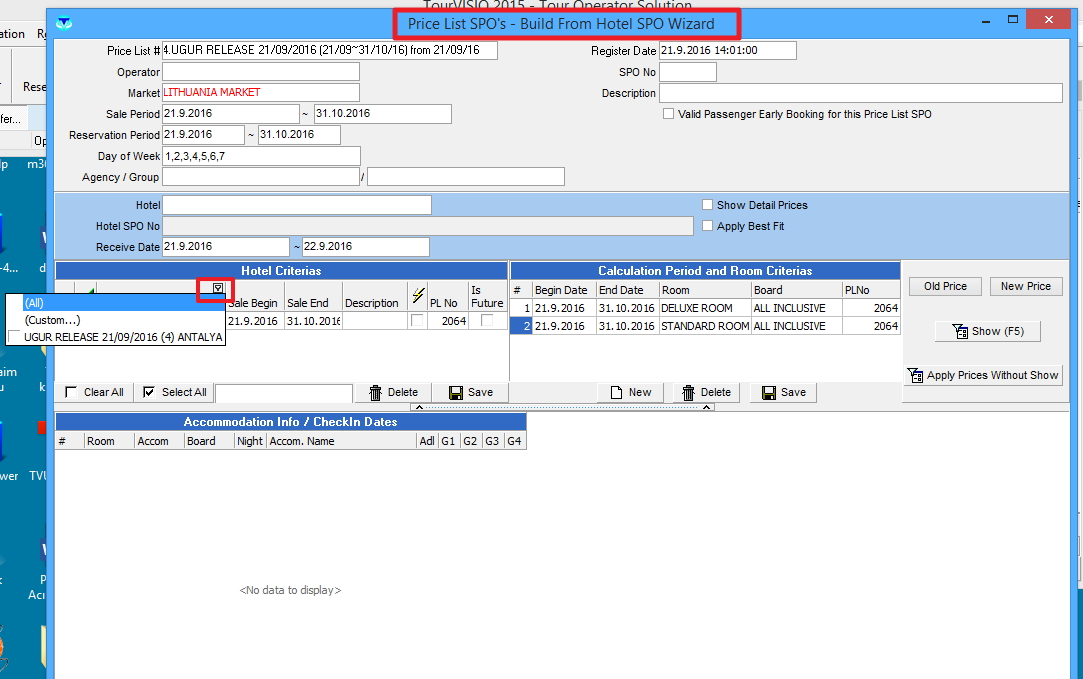
Task: Select (All) in the filter list
Action: tap(35, 302)
